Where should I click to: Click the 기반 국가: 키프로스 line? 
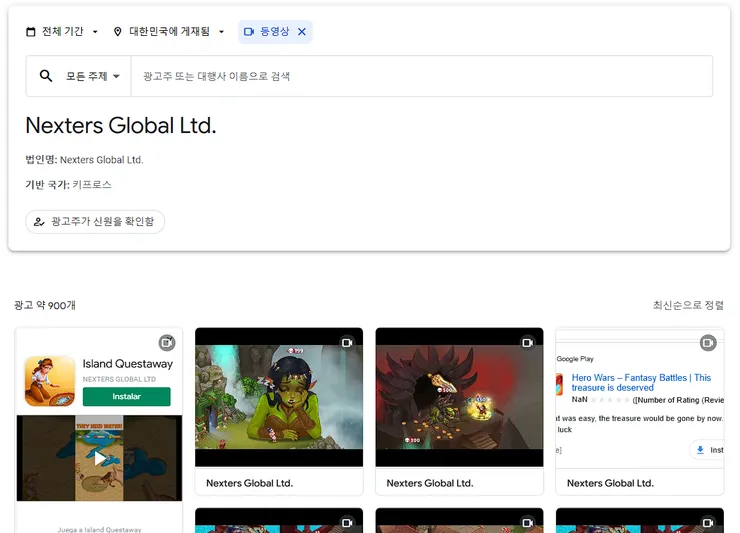pyautogui.click(x=68, y=185)
